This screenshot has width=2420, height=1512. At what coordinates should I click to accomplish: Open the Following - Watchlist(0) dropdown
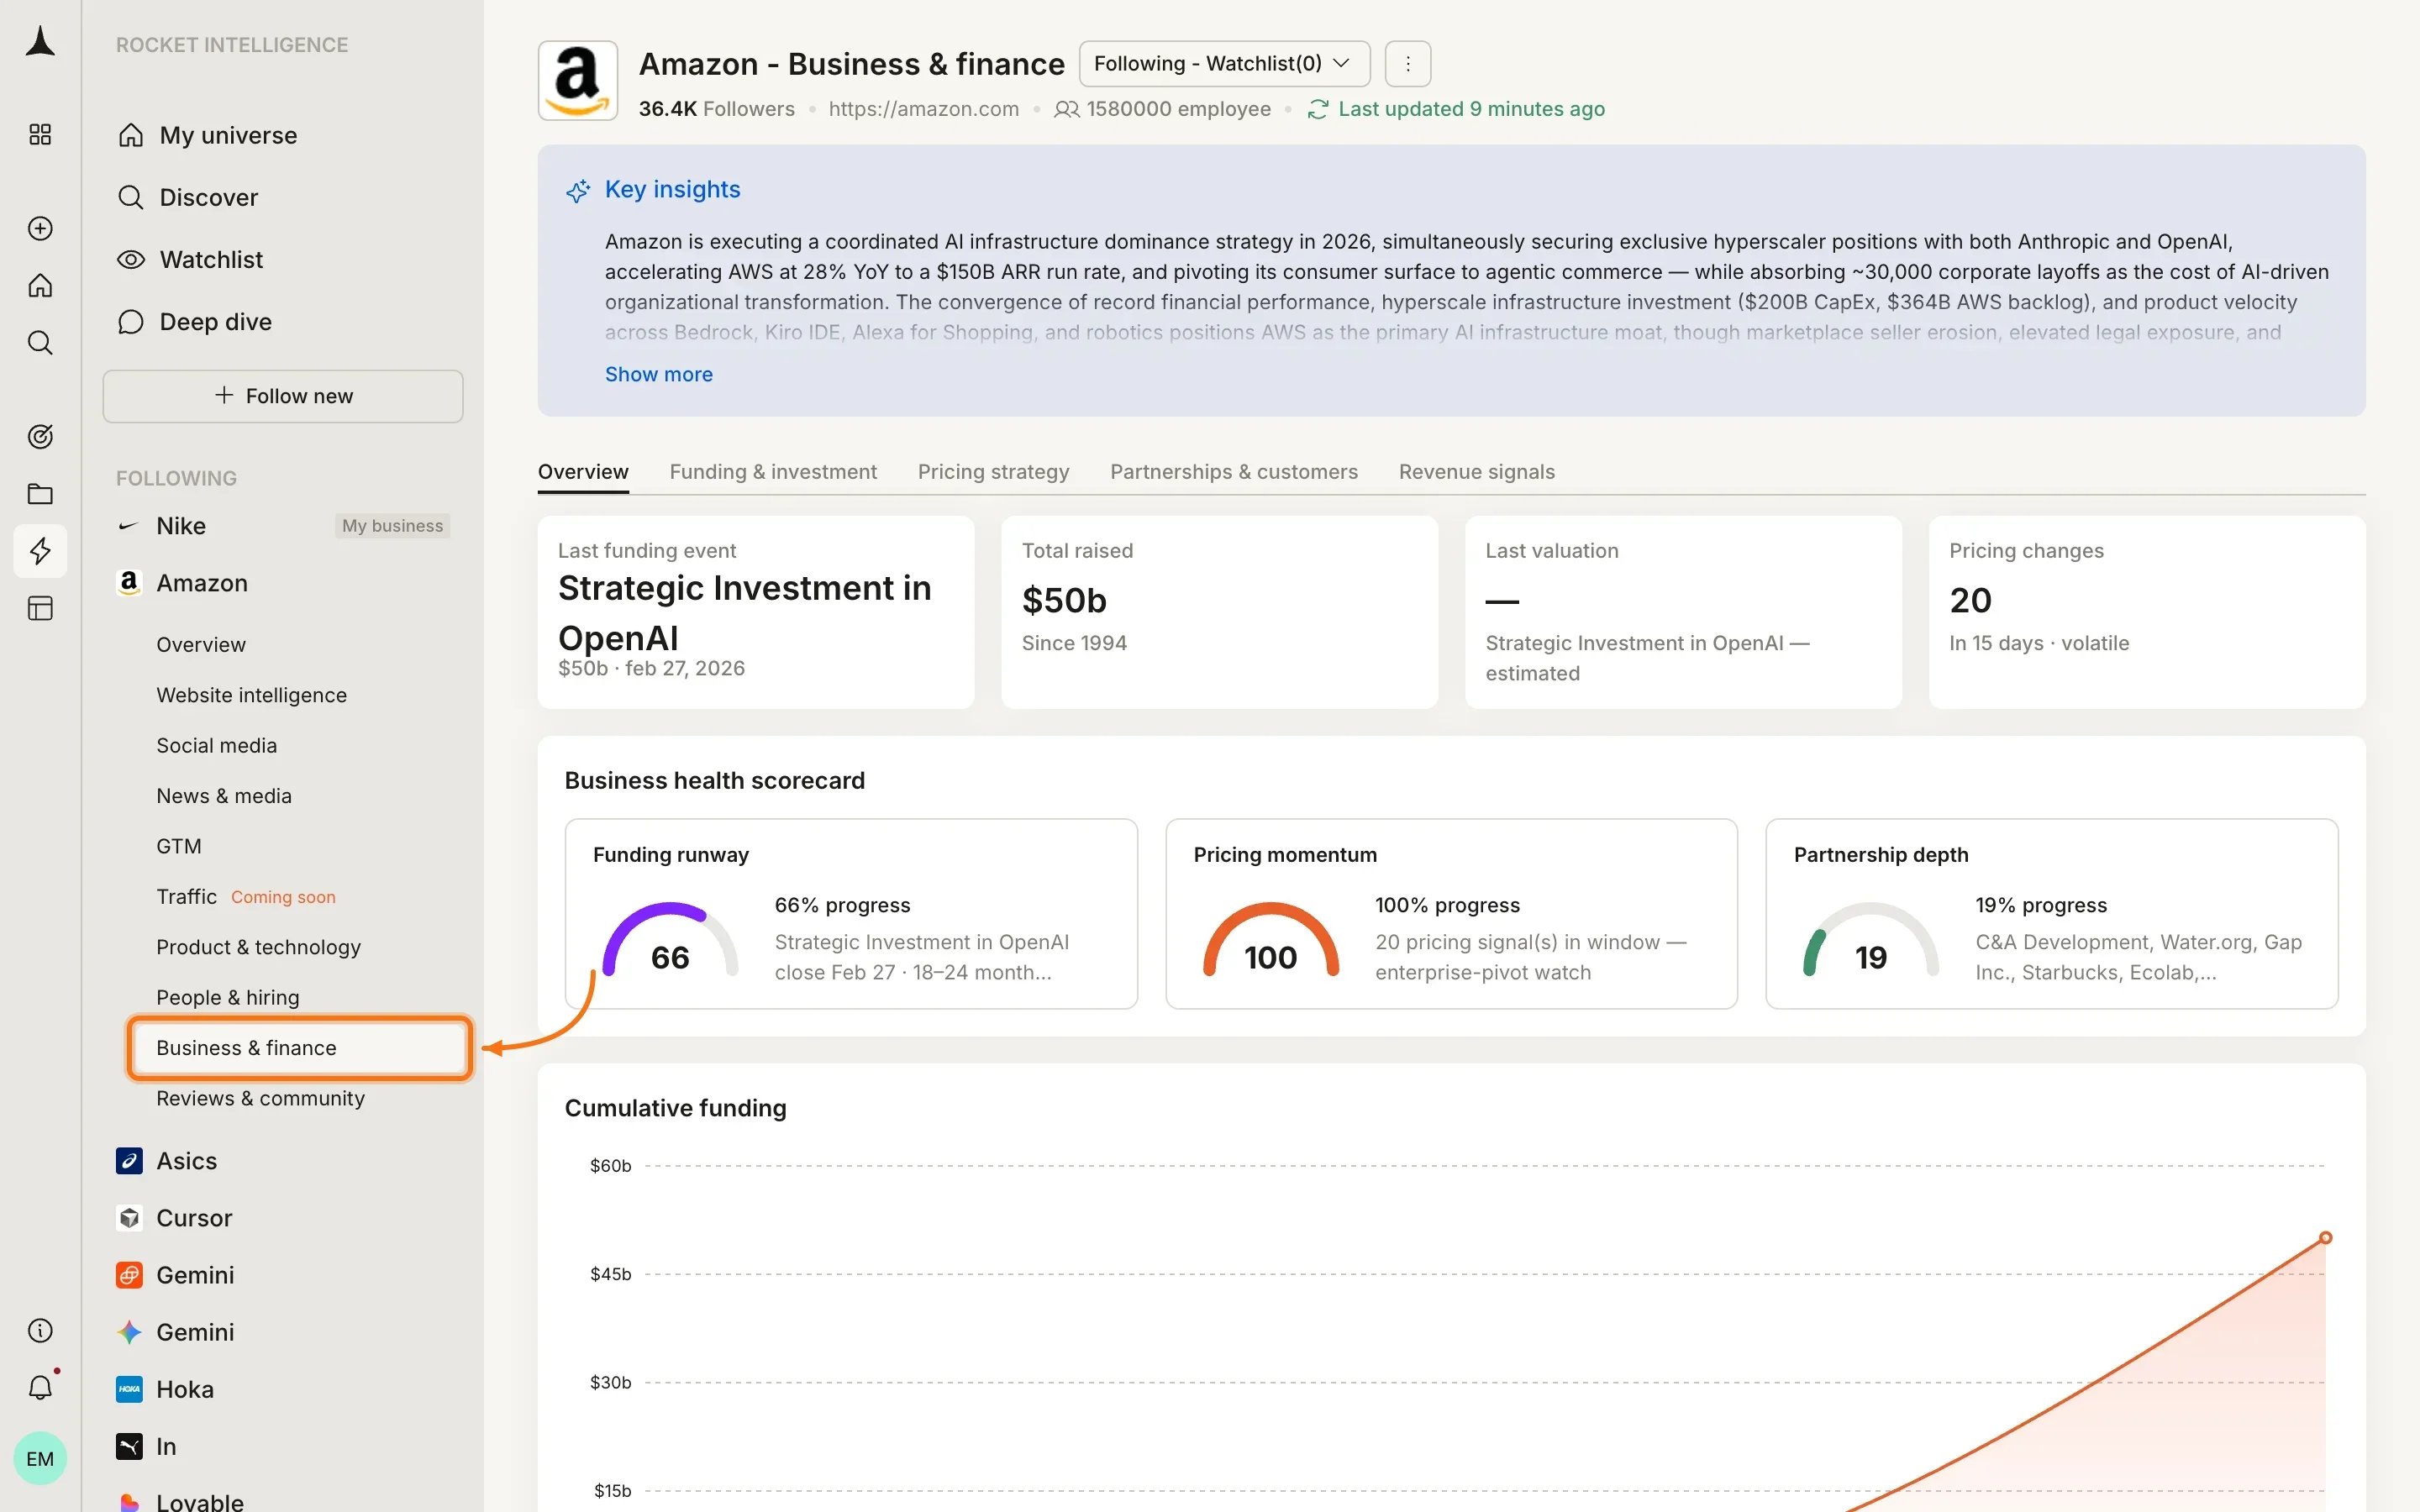tap(1224, 63)
